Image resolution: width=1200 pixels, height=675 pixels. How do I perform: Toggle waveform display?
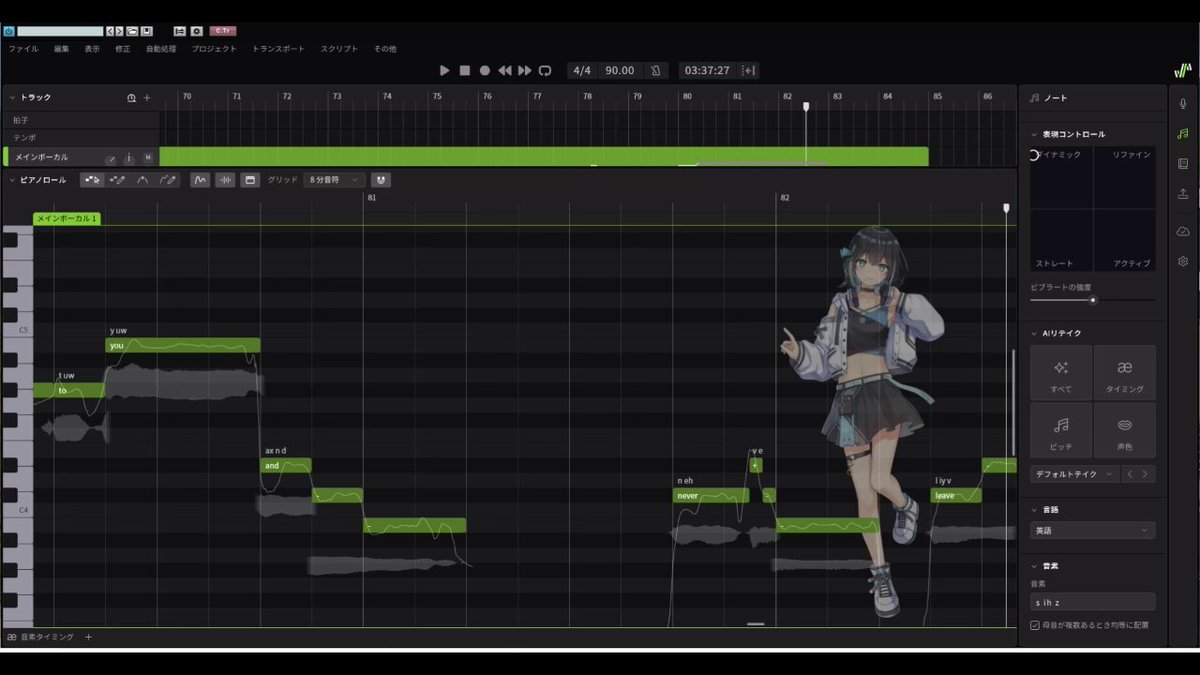225,180
